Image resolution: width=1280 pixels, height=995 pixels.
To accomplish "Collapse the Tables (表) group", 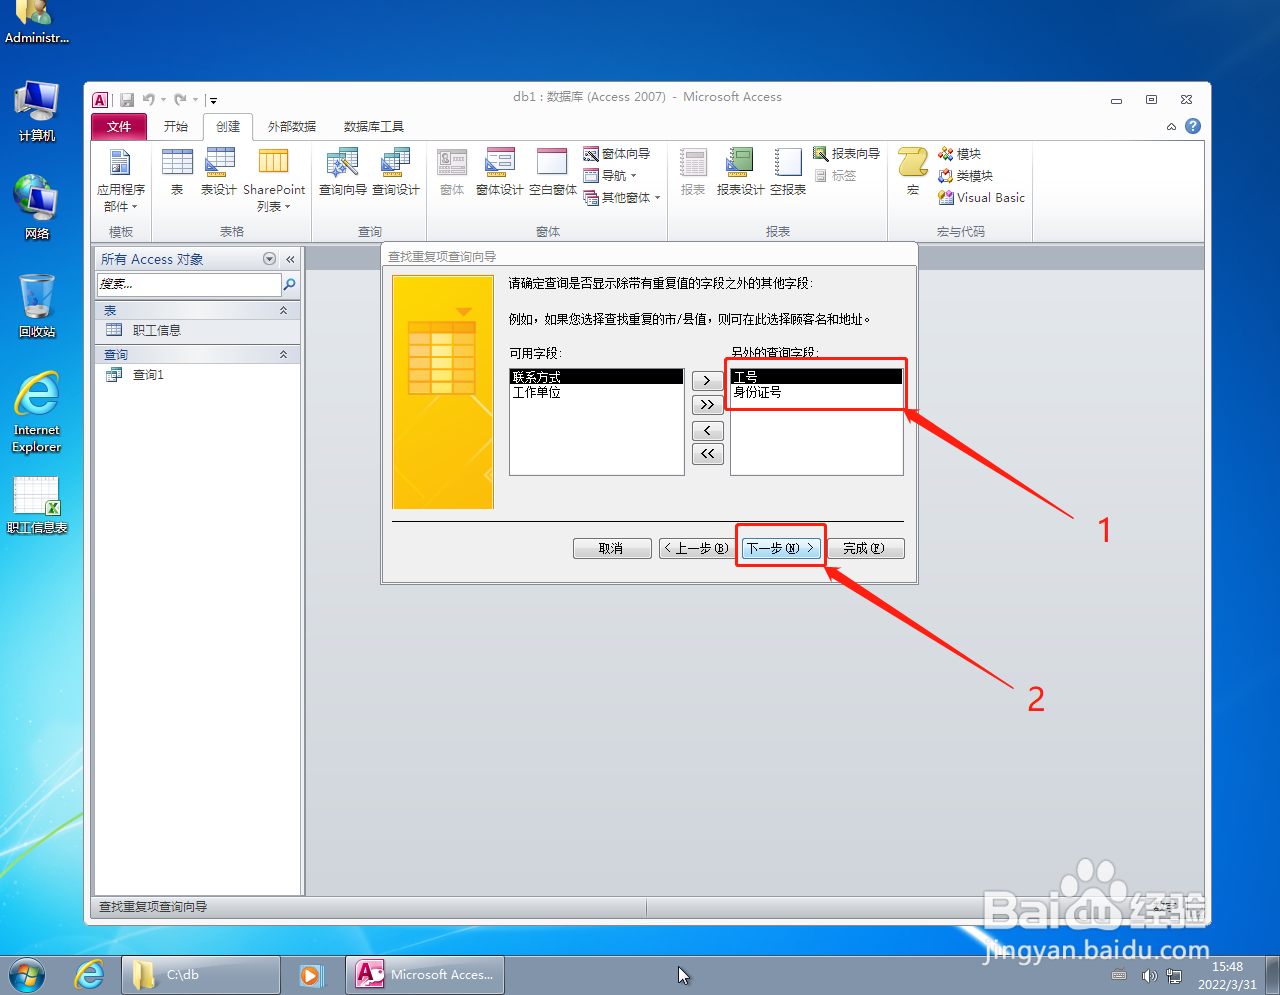I will click(x=283, y=311).
